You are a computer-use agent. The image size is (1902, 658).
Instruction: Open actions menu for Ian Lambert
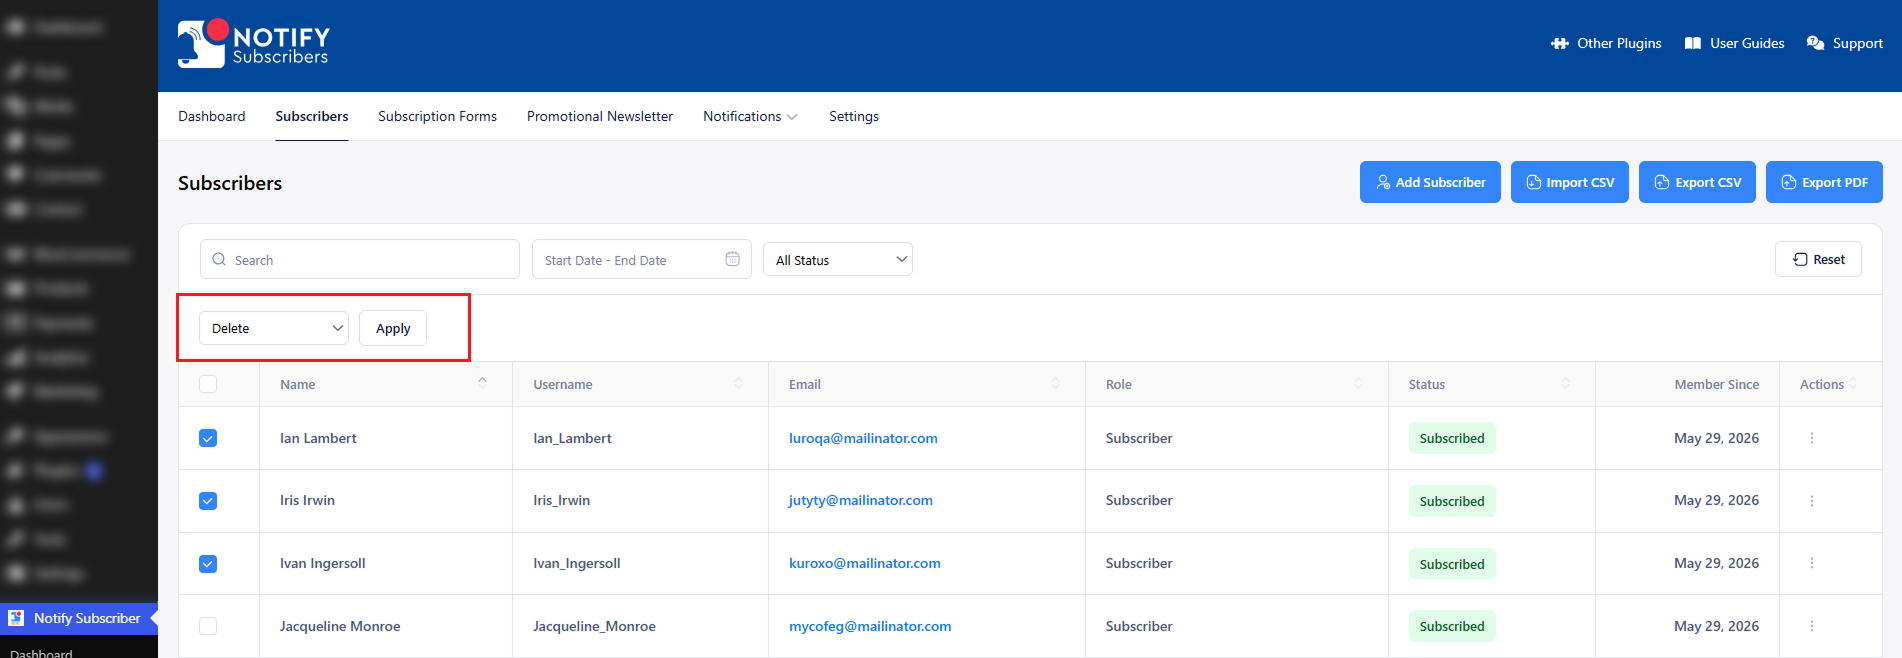point(1812,438)
